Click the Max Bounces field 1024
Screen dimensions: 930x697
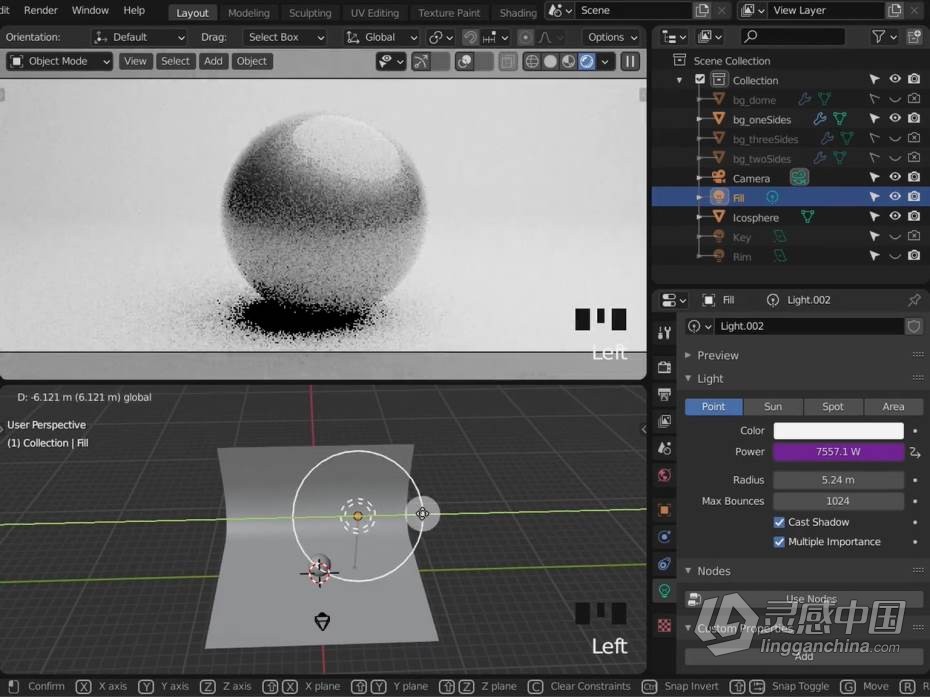pyautogui.click(x=838, y=501)
